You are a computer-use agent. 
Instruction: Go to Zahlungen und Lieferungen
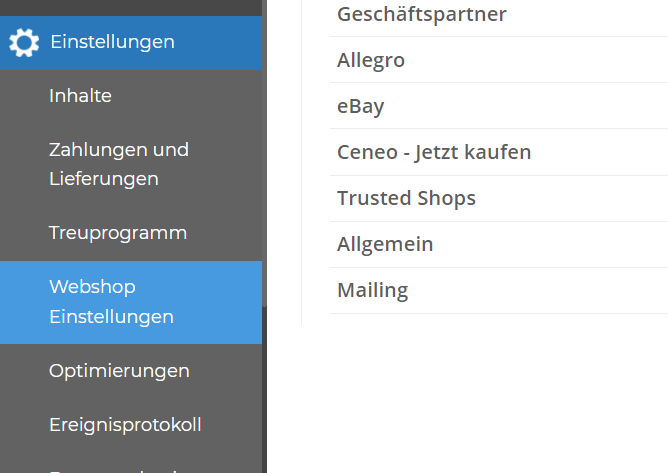tap(118, 164)
